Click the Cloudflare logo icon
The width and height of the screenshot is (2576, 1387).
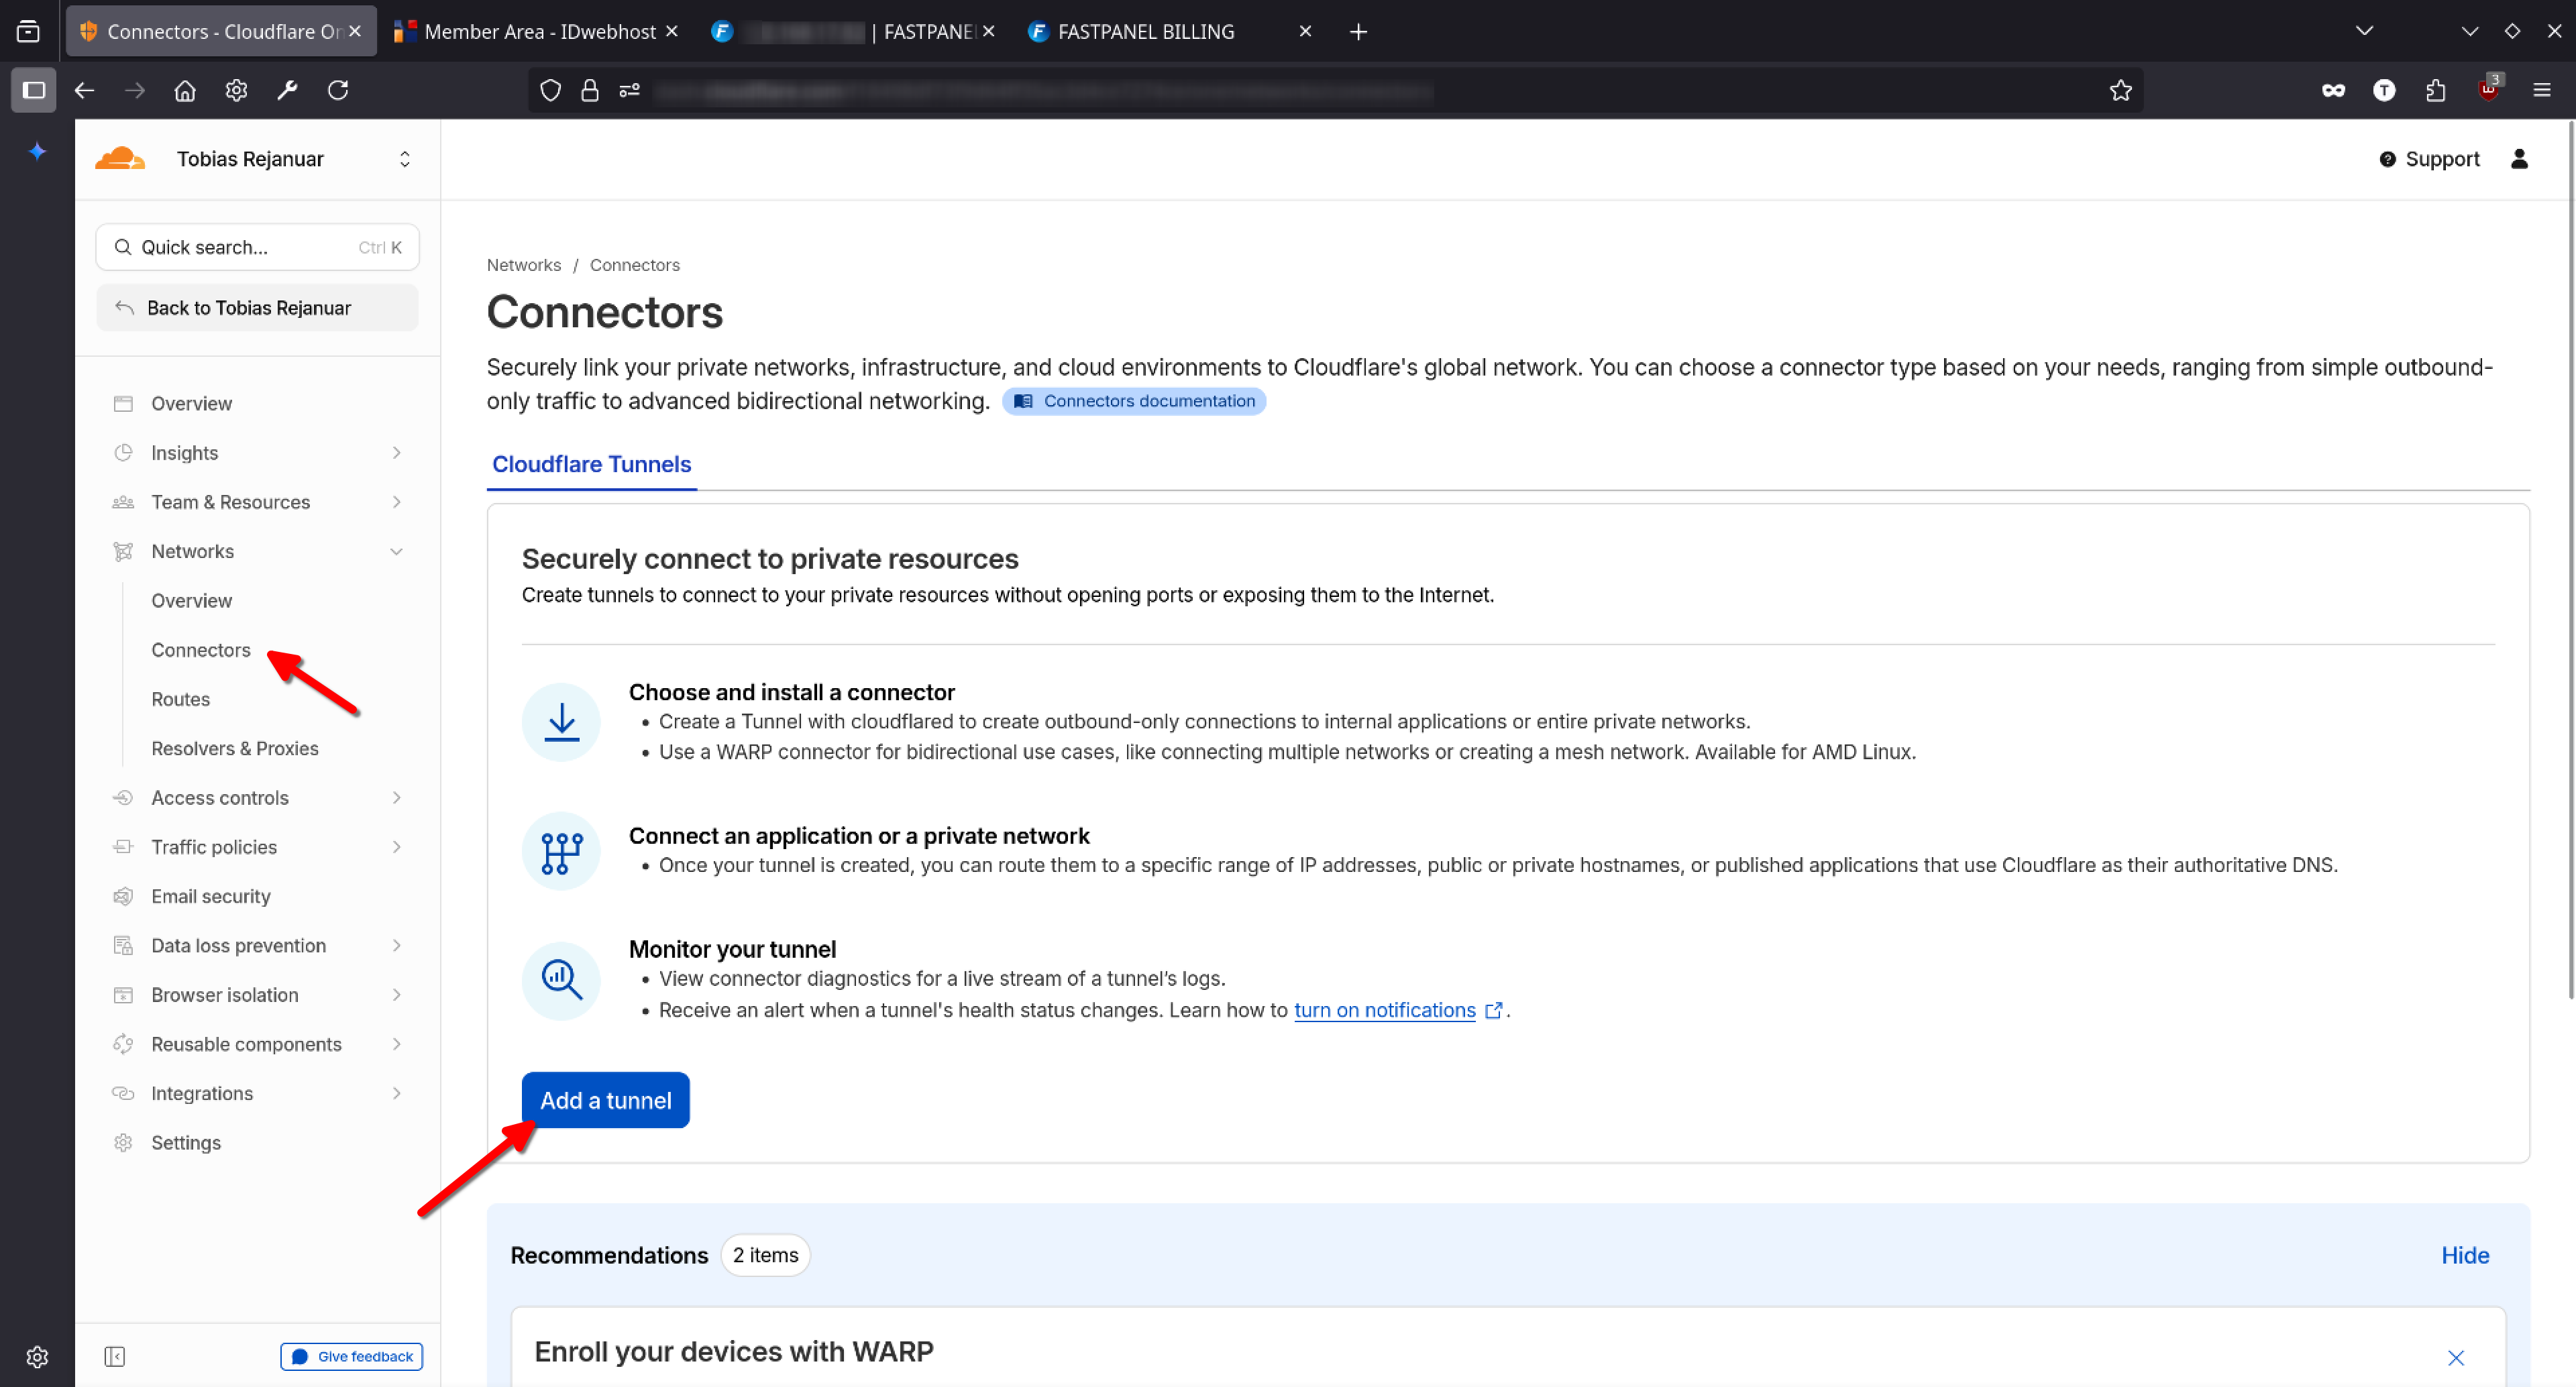[x=120, y=159]
